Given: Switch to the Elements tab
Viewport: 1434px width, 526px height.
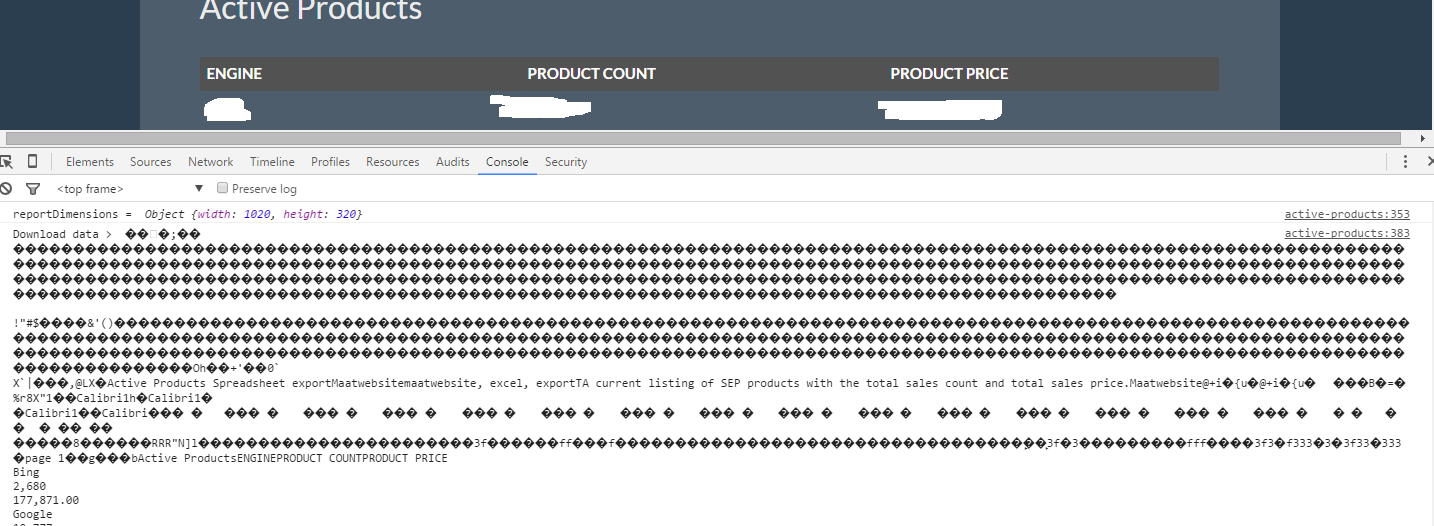Looking at the screenshot, I should [x=90, y=162].
